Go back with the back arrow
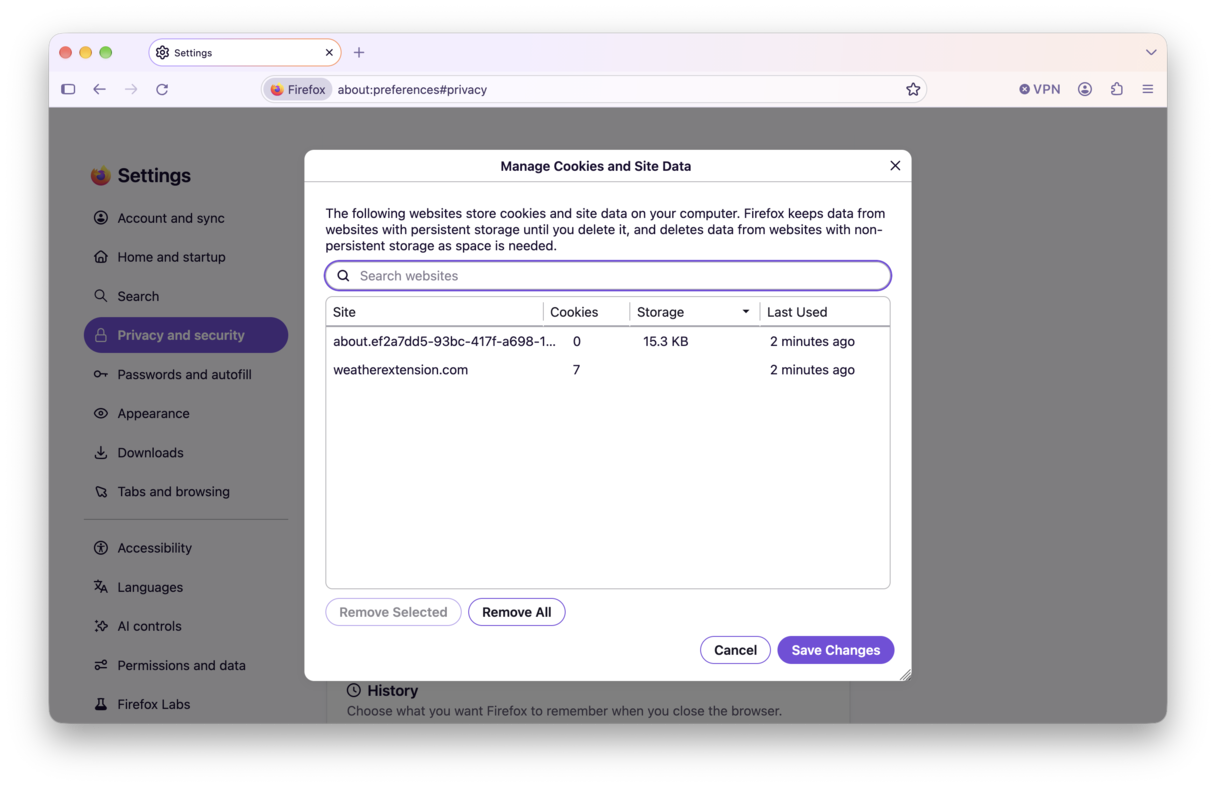 coord(99,89)
